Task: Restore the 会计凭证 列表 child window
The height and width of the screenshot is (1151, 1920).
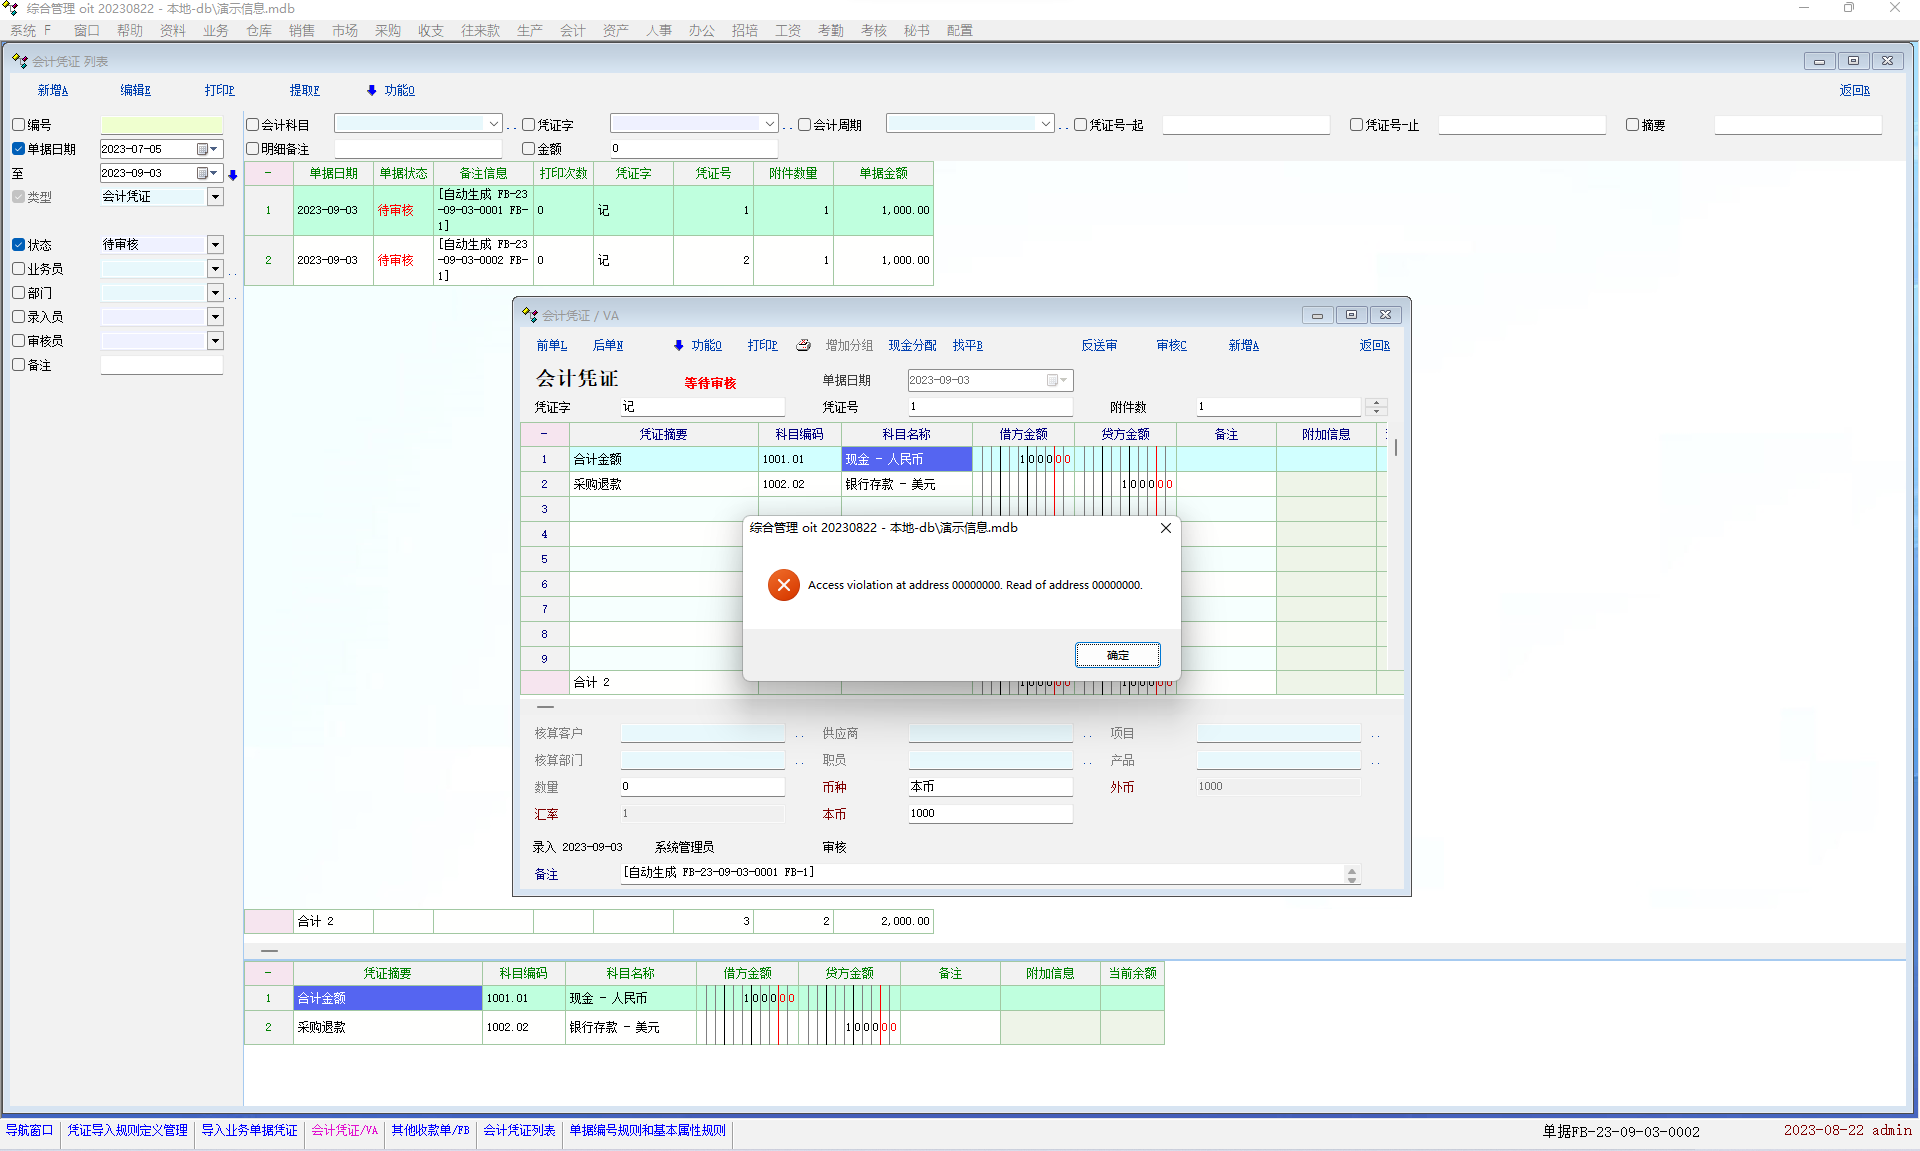Action: click(x=1853, y=61)
